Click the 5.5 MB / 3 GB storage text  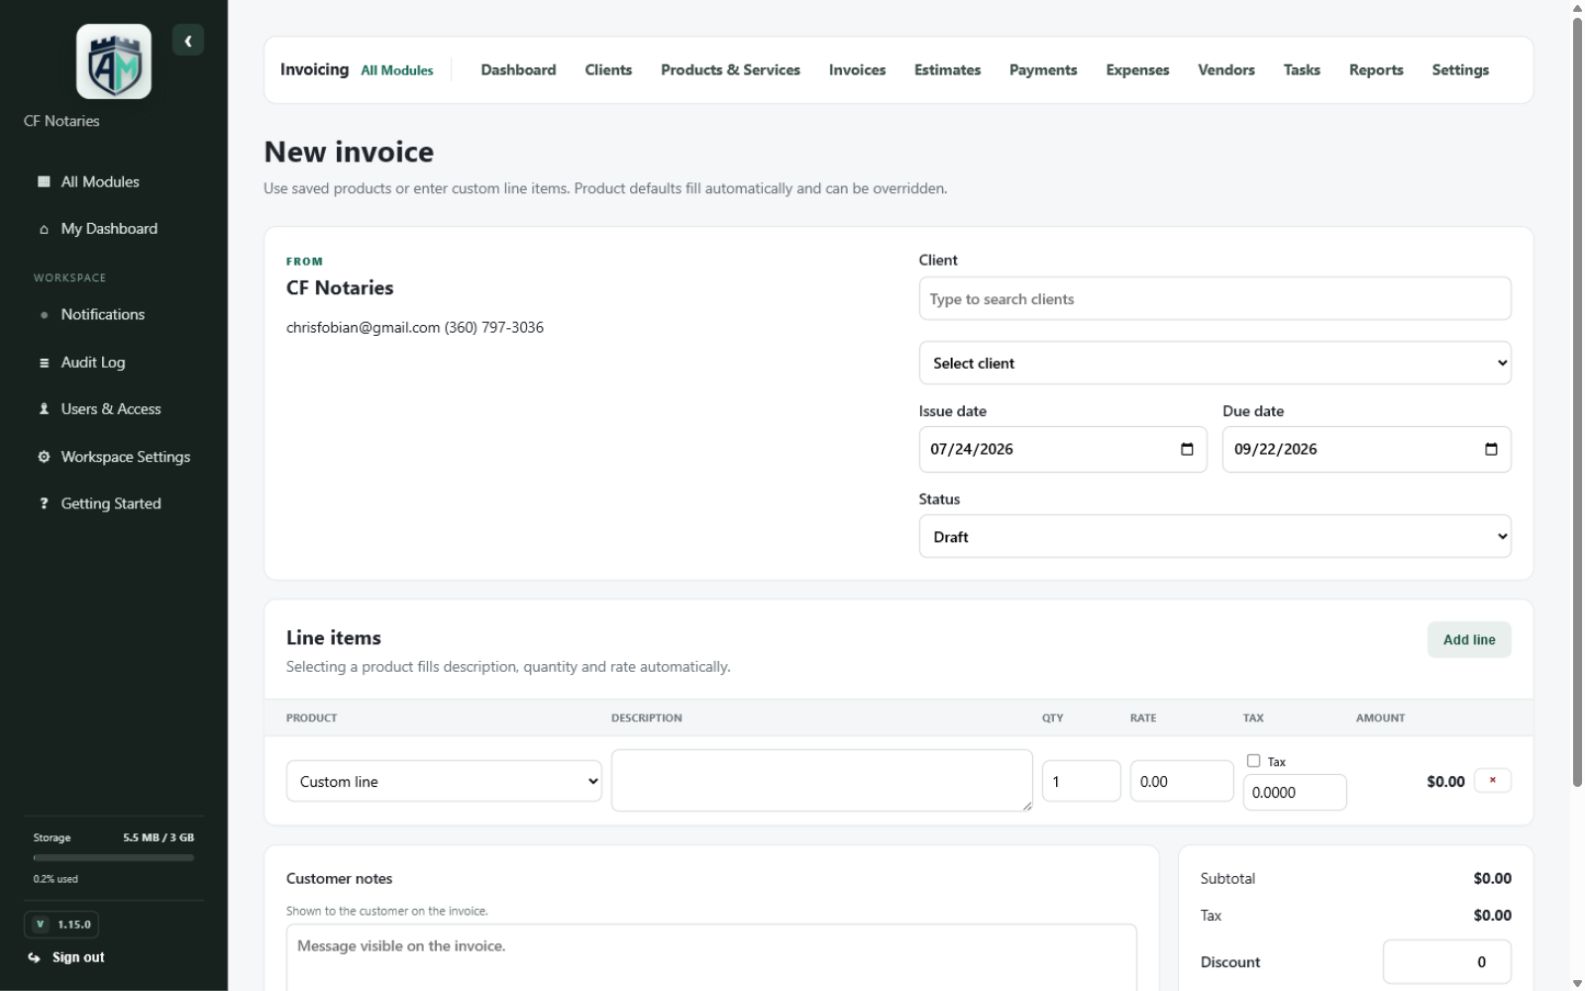coord(158,838)
